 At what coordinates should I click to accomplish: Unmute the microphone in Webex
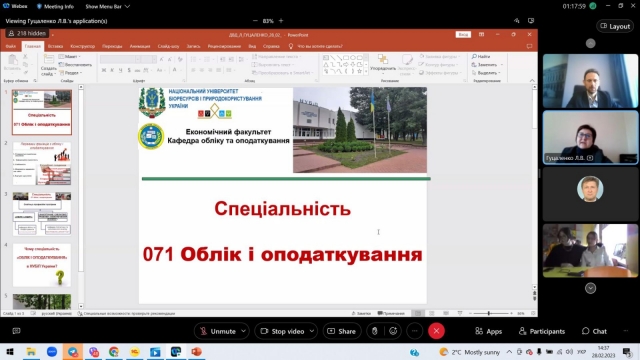click(218, 331)
